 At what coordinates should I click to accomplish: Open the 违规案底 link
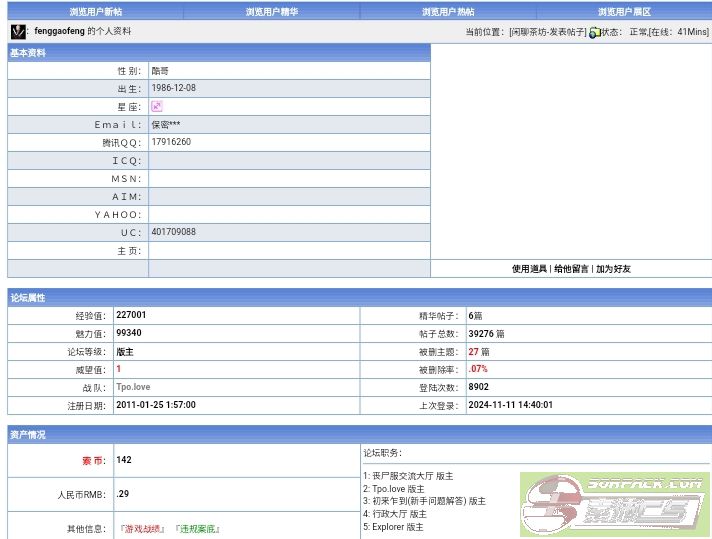(x=198, y=529)
